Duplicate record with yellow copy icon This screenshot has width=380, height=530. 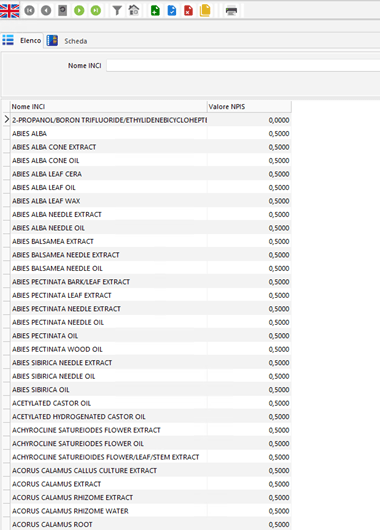205,11
